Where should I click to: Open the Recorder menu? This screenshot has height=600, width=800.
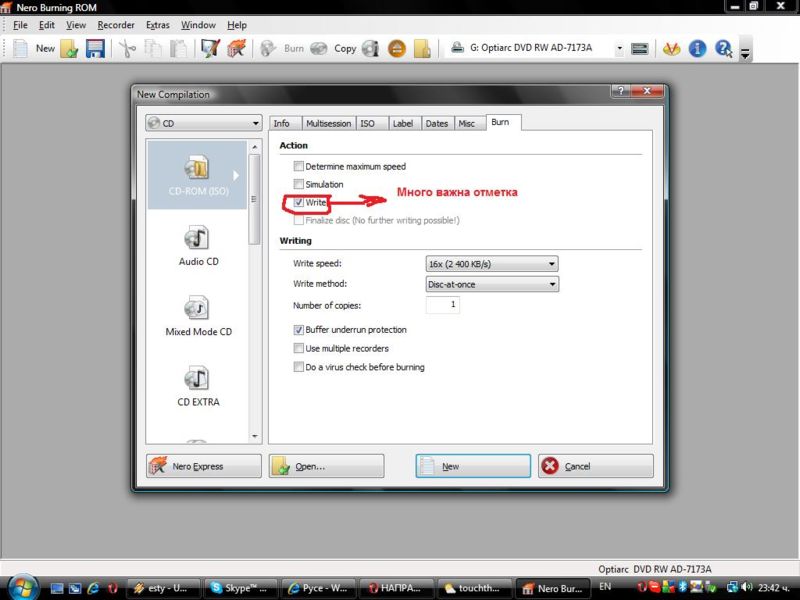click(x=116, y=25)
